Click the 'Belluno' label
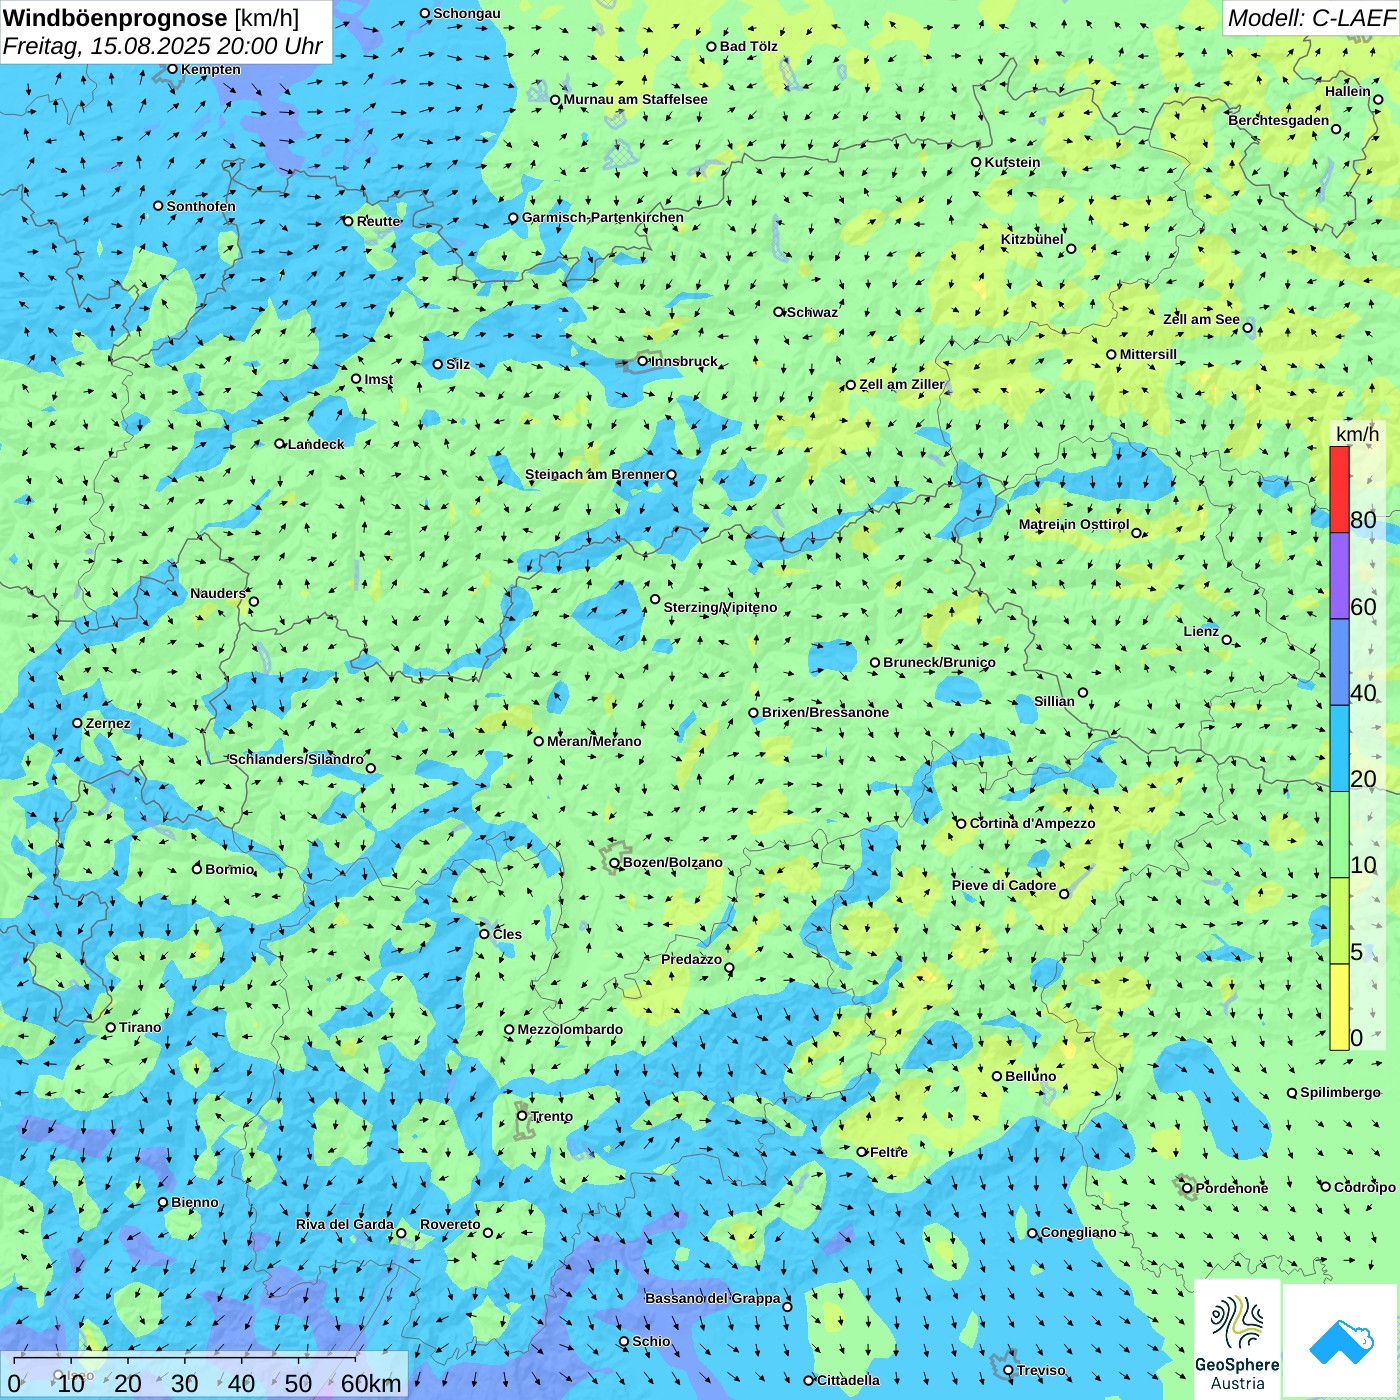This screenshot has width=1400, height=1400. 1030,1076
